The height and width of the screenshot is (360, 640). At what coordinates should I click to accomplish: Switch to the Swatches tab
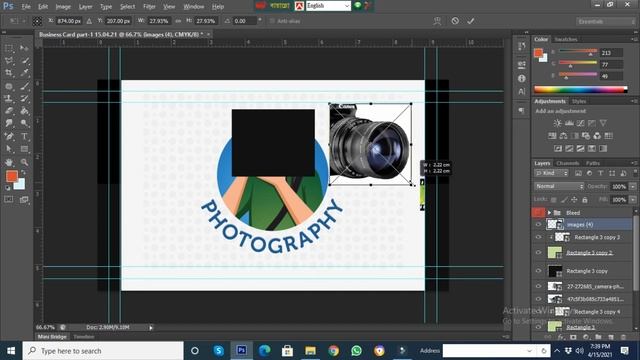point(566,39)
